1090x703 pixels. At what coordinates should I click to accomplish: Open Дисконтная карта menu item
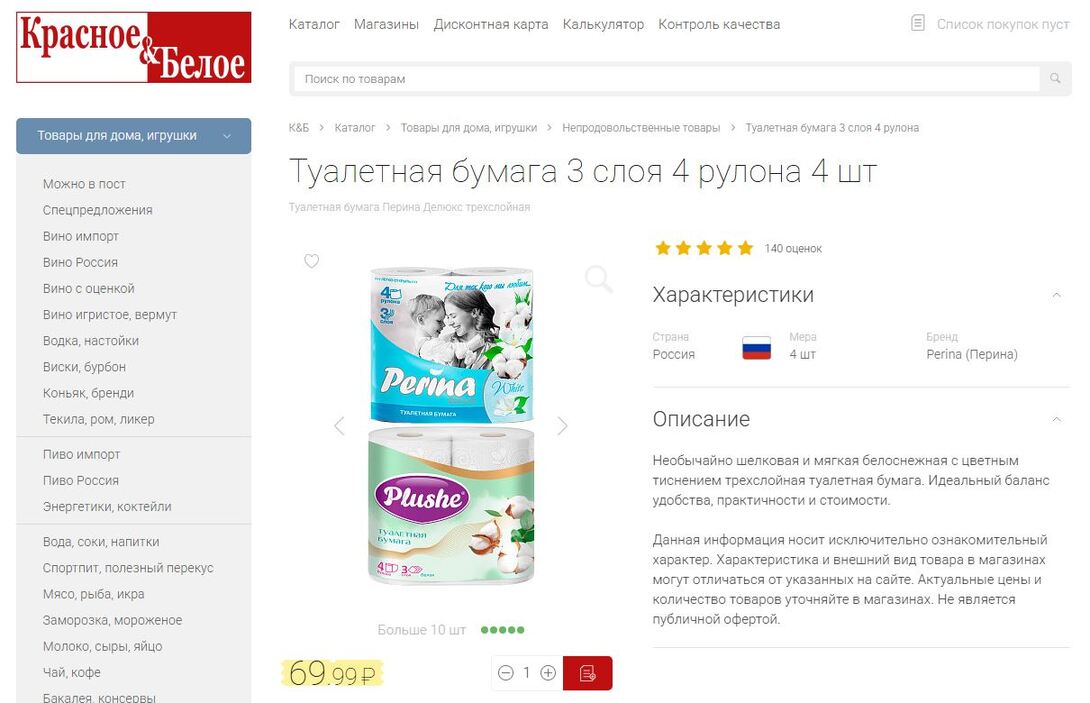[x=491, y=24]
